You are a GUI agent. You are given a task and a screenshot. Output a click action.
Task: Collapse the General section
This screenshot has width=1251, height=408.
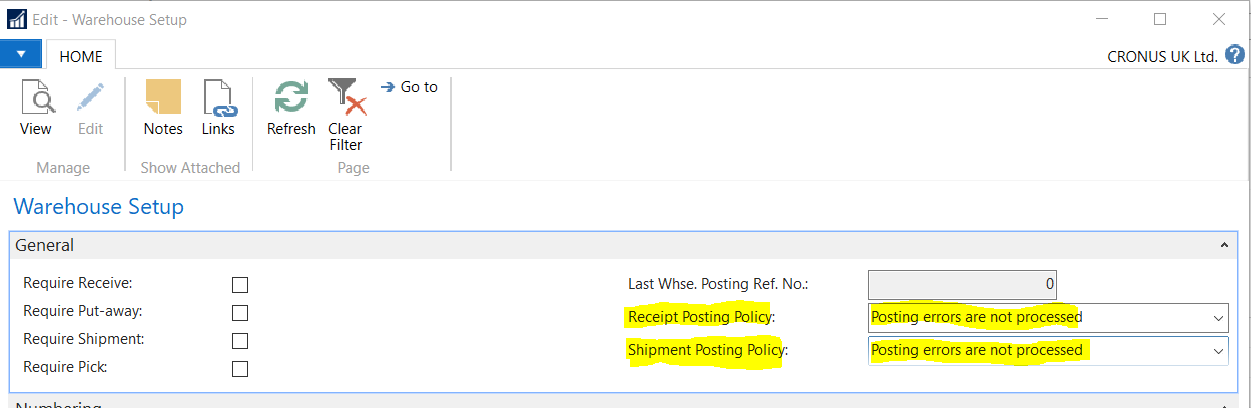coord(1225,245)
